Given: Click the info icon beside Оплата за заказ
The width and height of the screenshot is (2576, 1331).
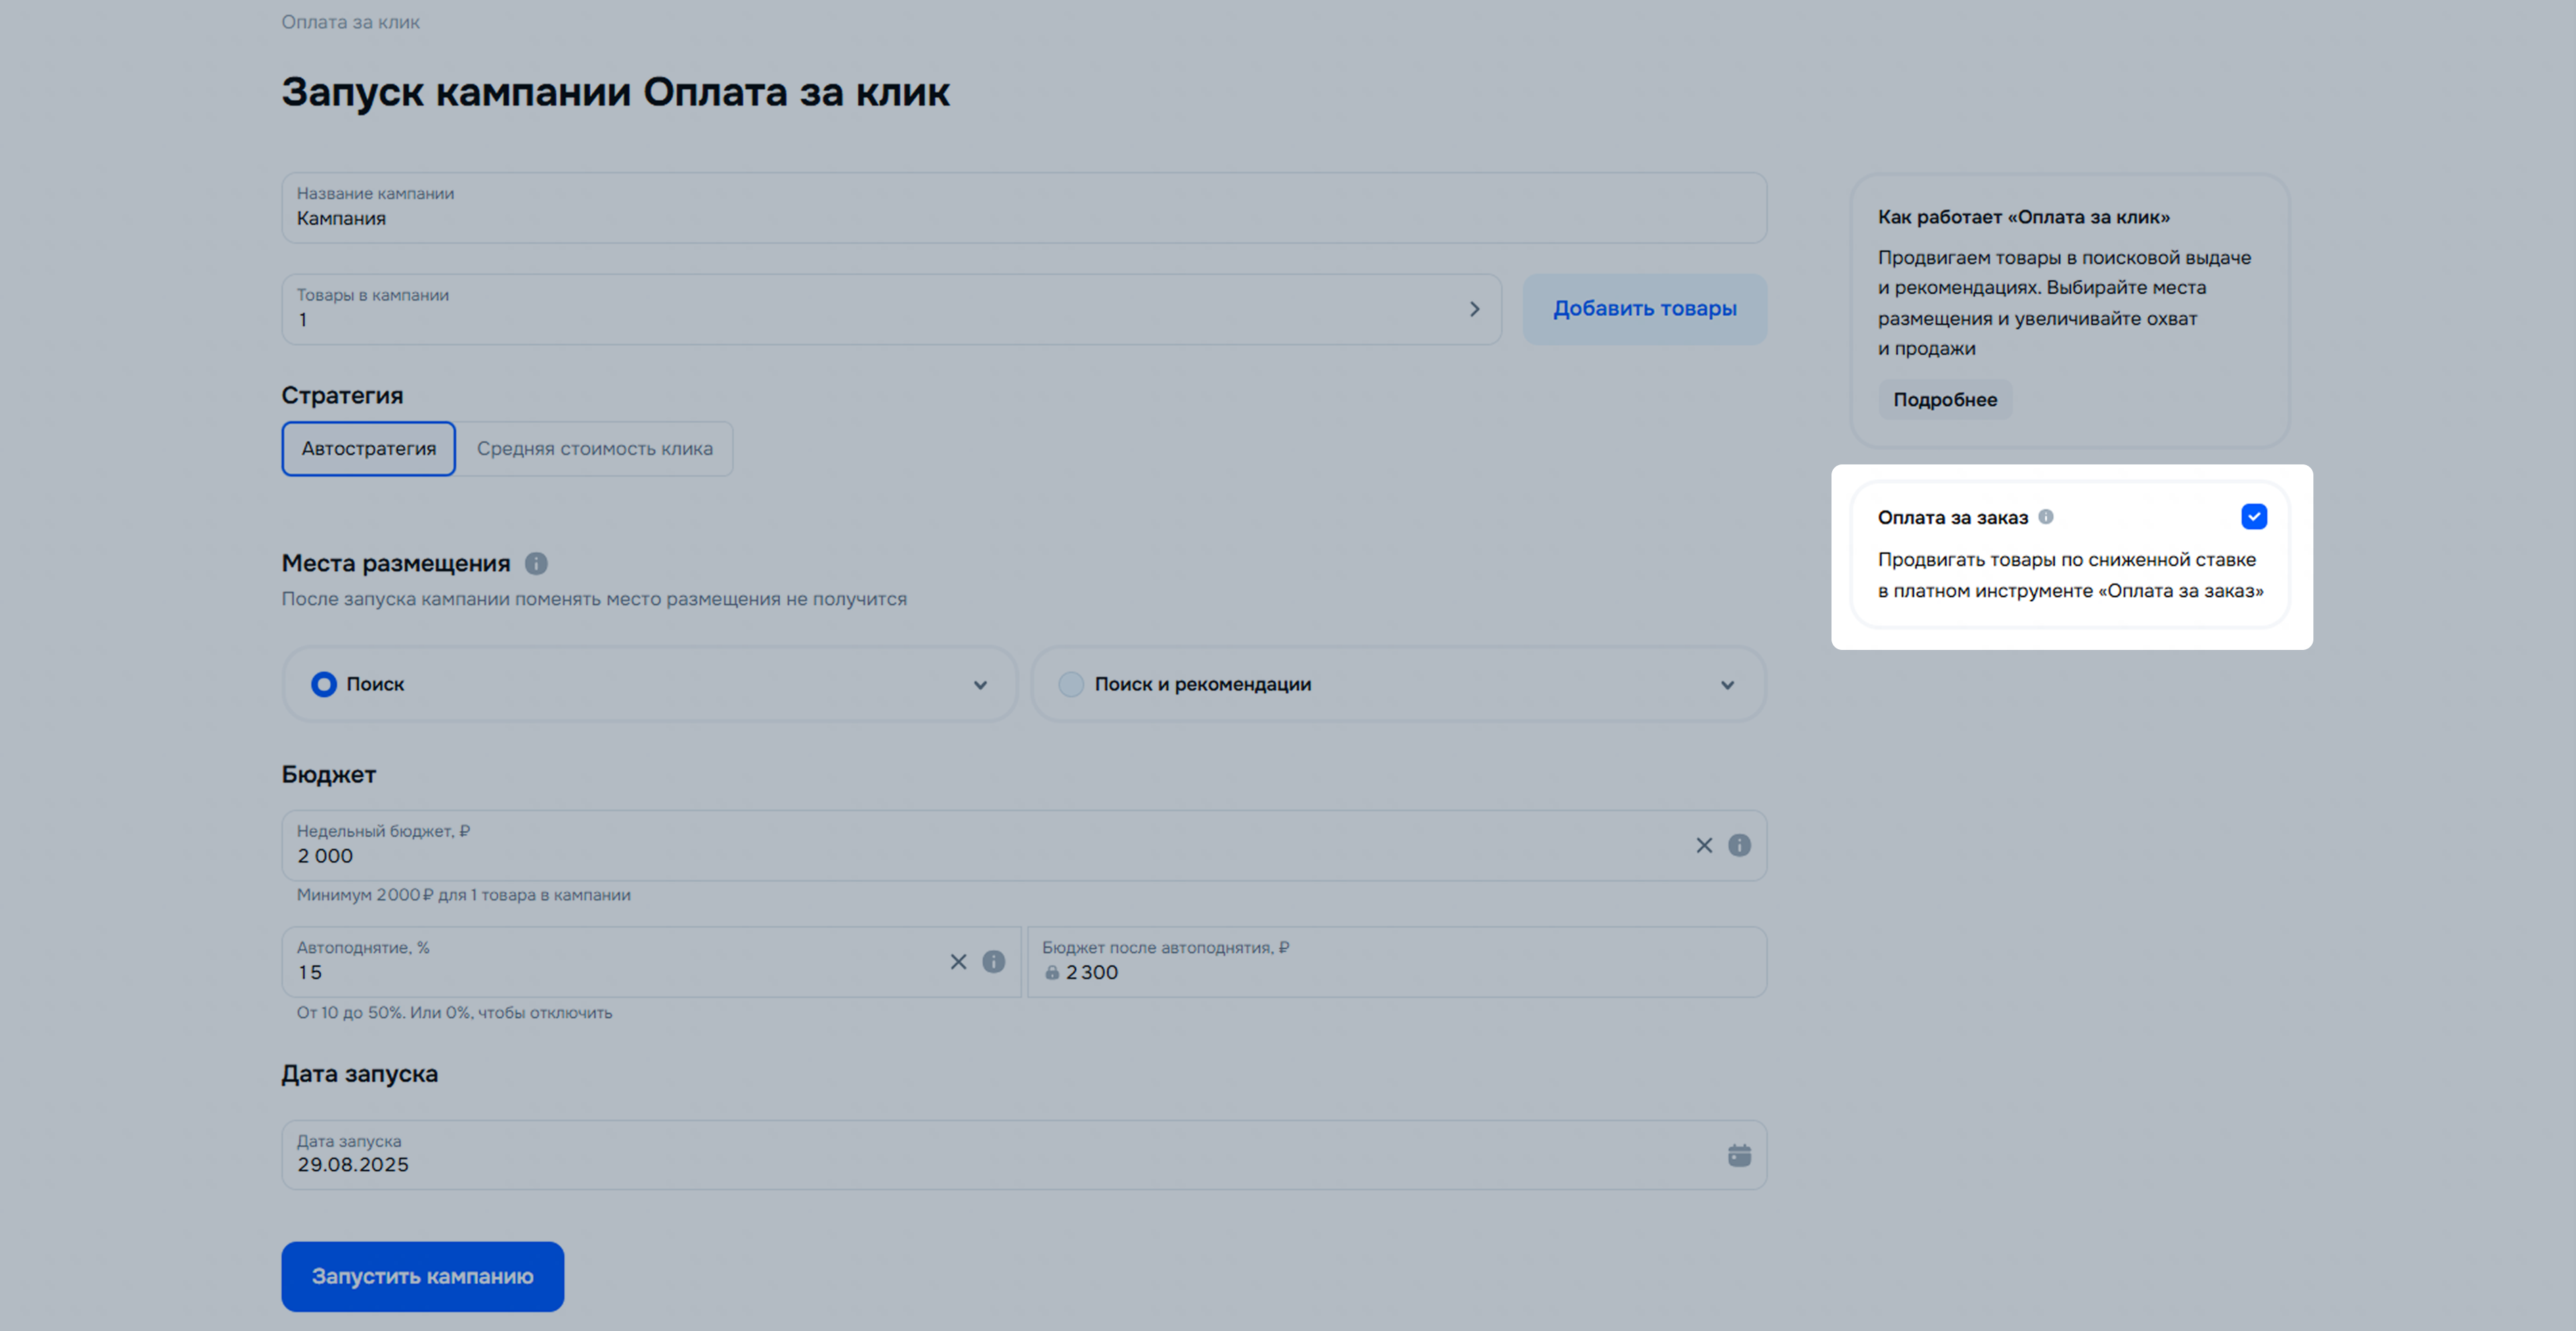Looking at the screenshot, I should [2045, 517].
